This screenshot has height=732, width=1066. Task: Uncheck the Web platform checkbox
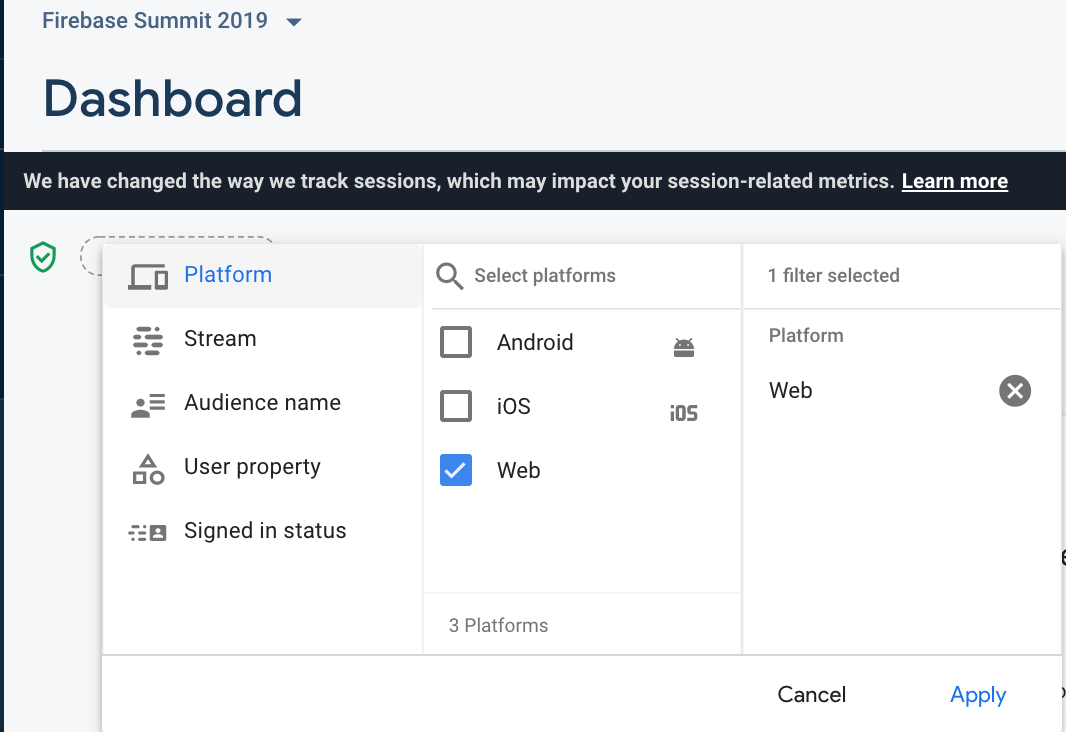pos(456,471)
